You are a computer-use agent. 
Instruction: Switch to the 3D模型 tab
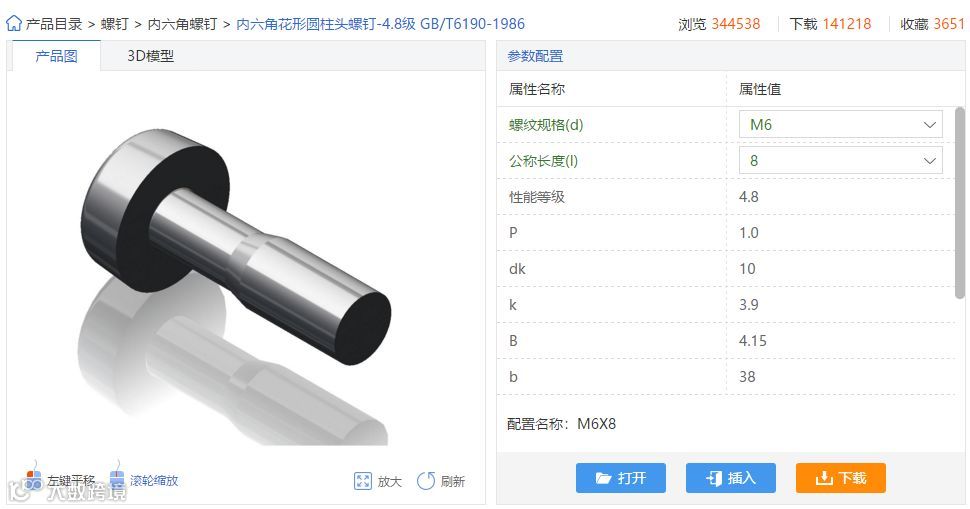coord(150,56)
